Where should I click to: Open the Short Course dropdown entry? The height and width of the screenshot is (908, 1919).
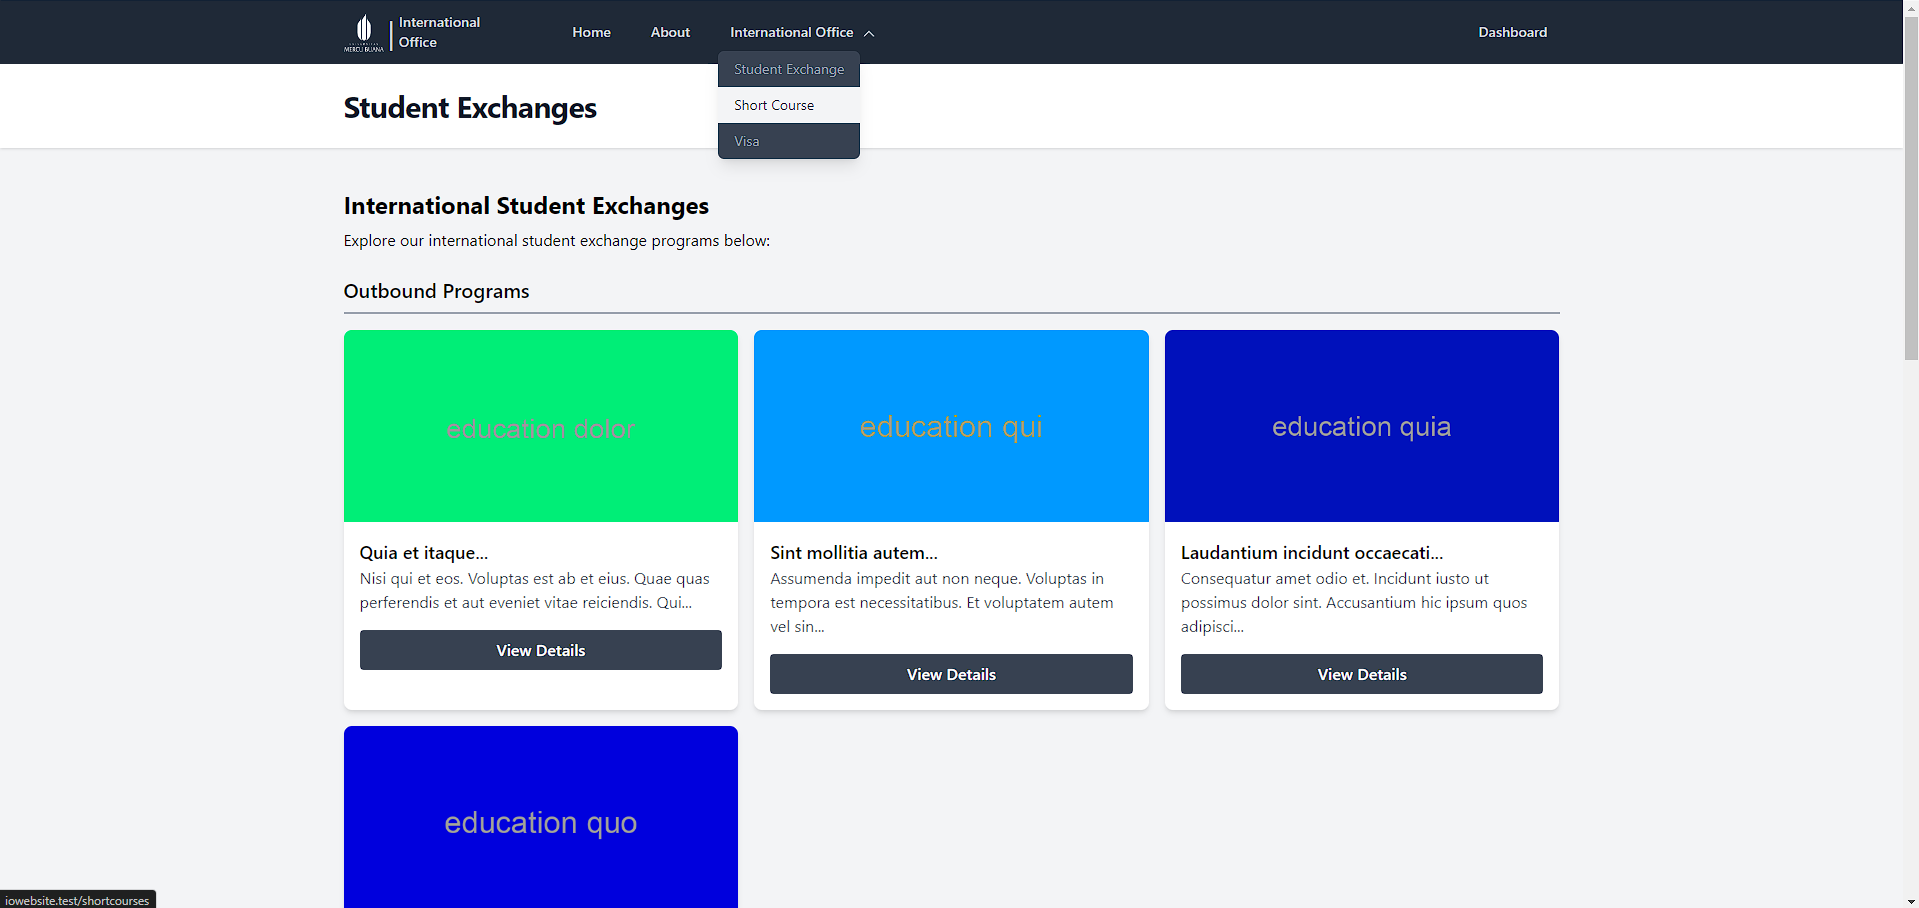(x=774, y=105)
